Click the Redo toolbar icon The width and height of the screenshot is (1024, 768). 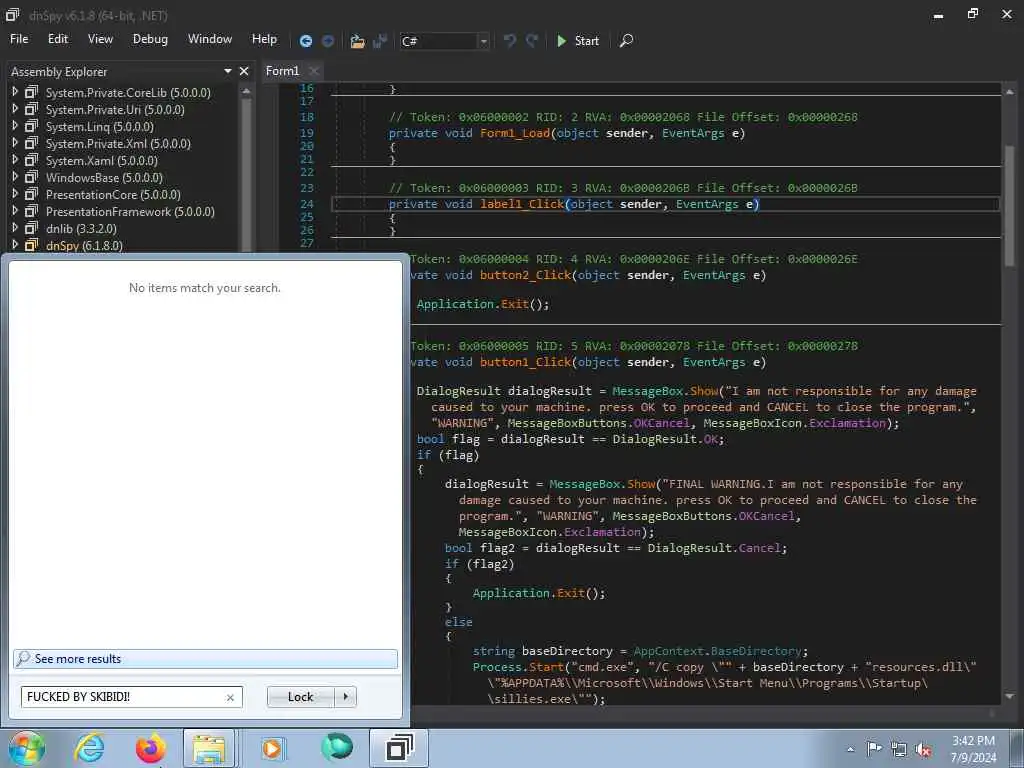click(x=532, y=40)
